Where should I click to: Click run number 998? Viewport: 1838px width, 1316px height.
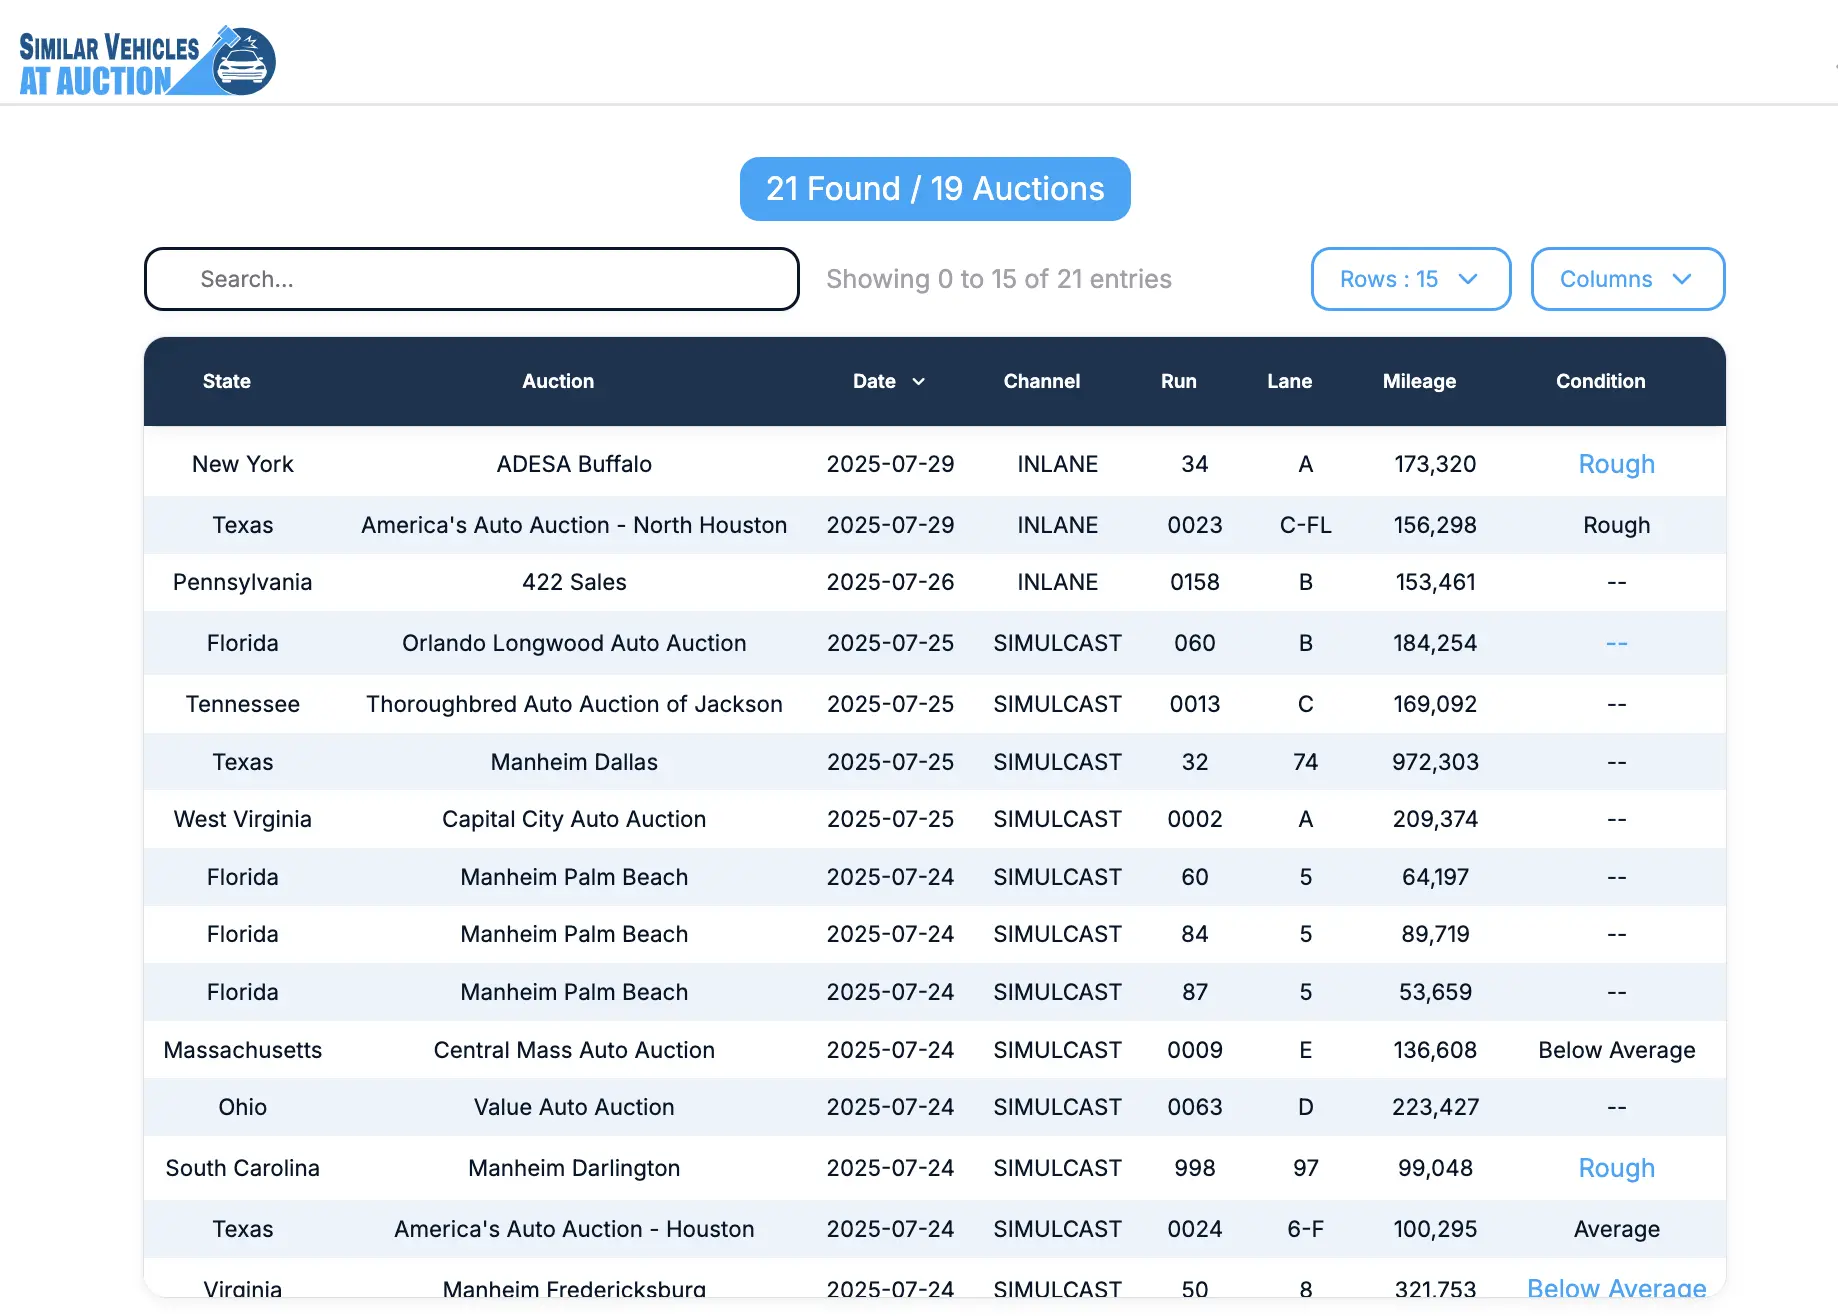(x=1195, y=1168)
